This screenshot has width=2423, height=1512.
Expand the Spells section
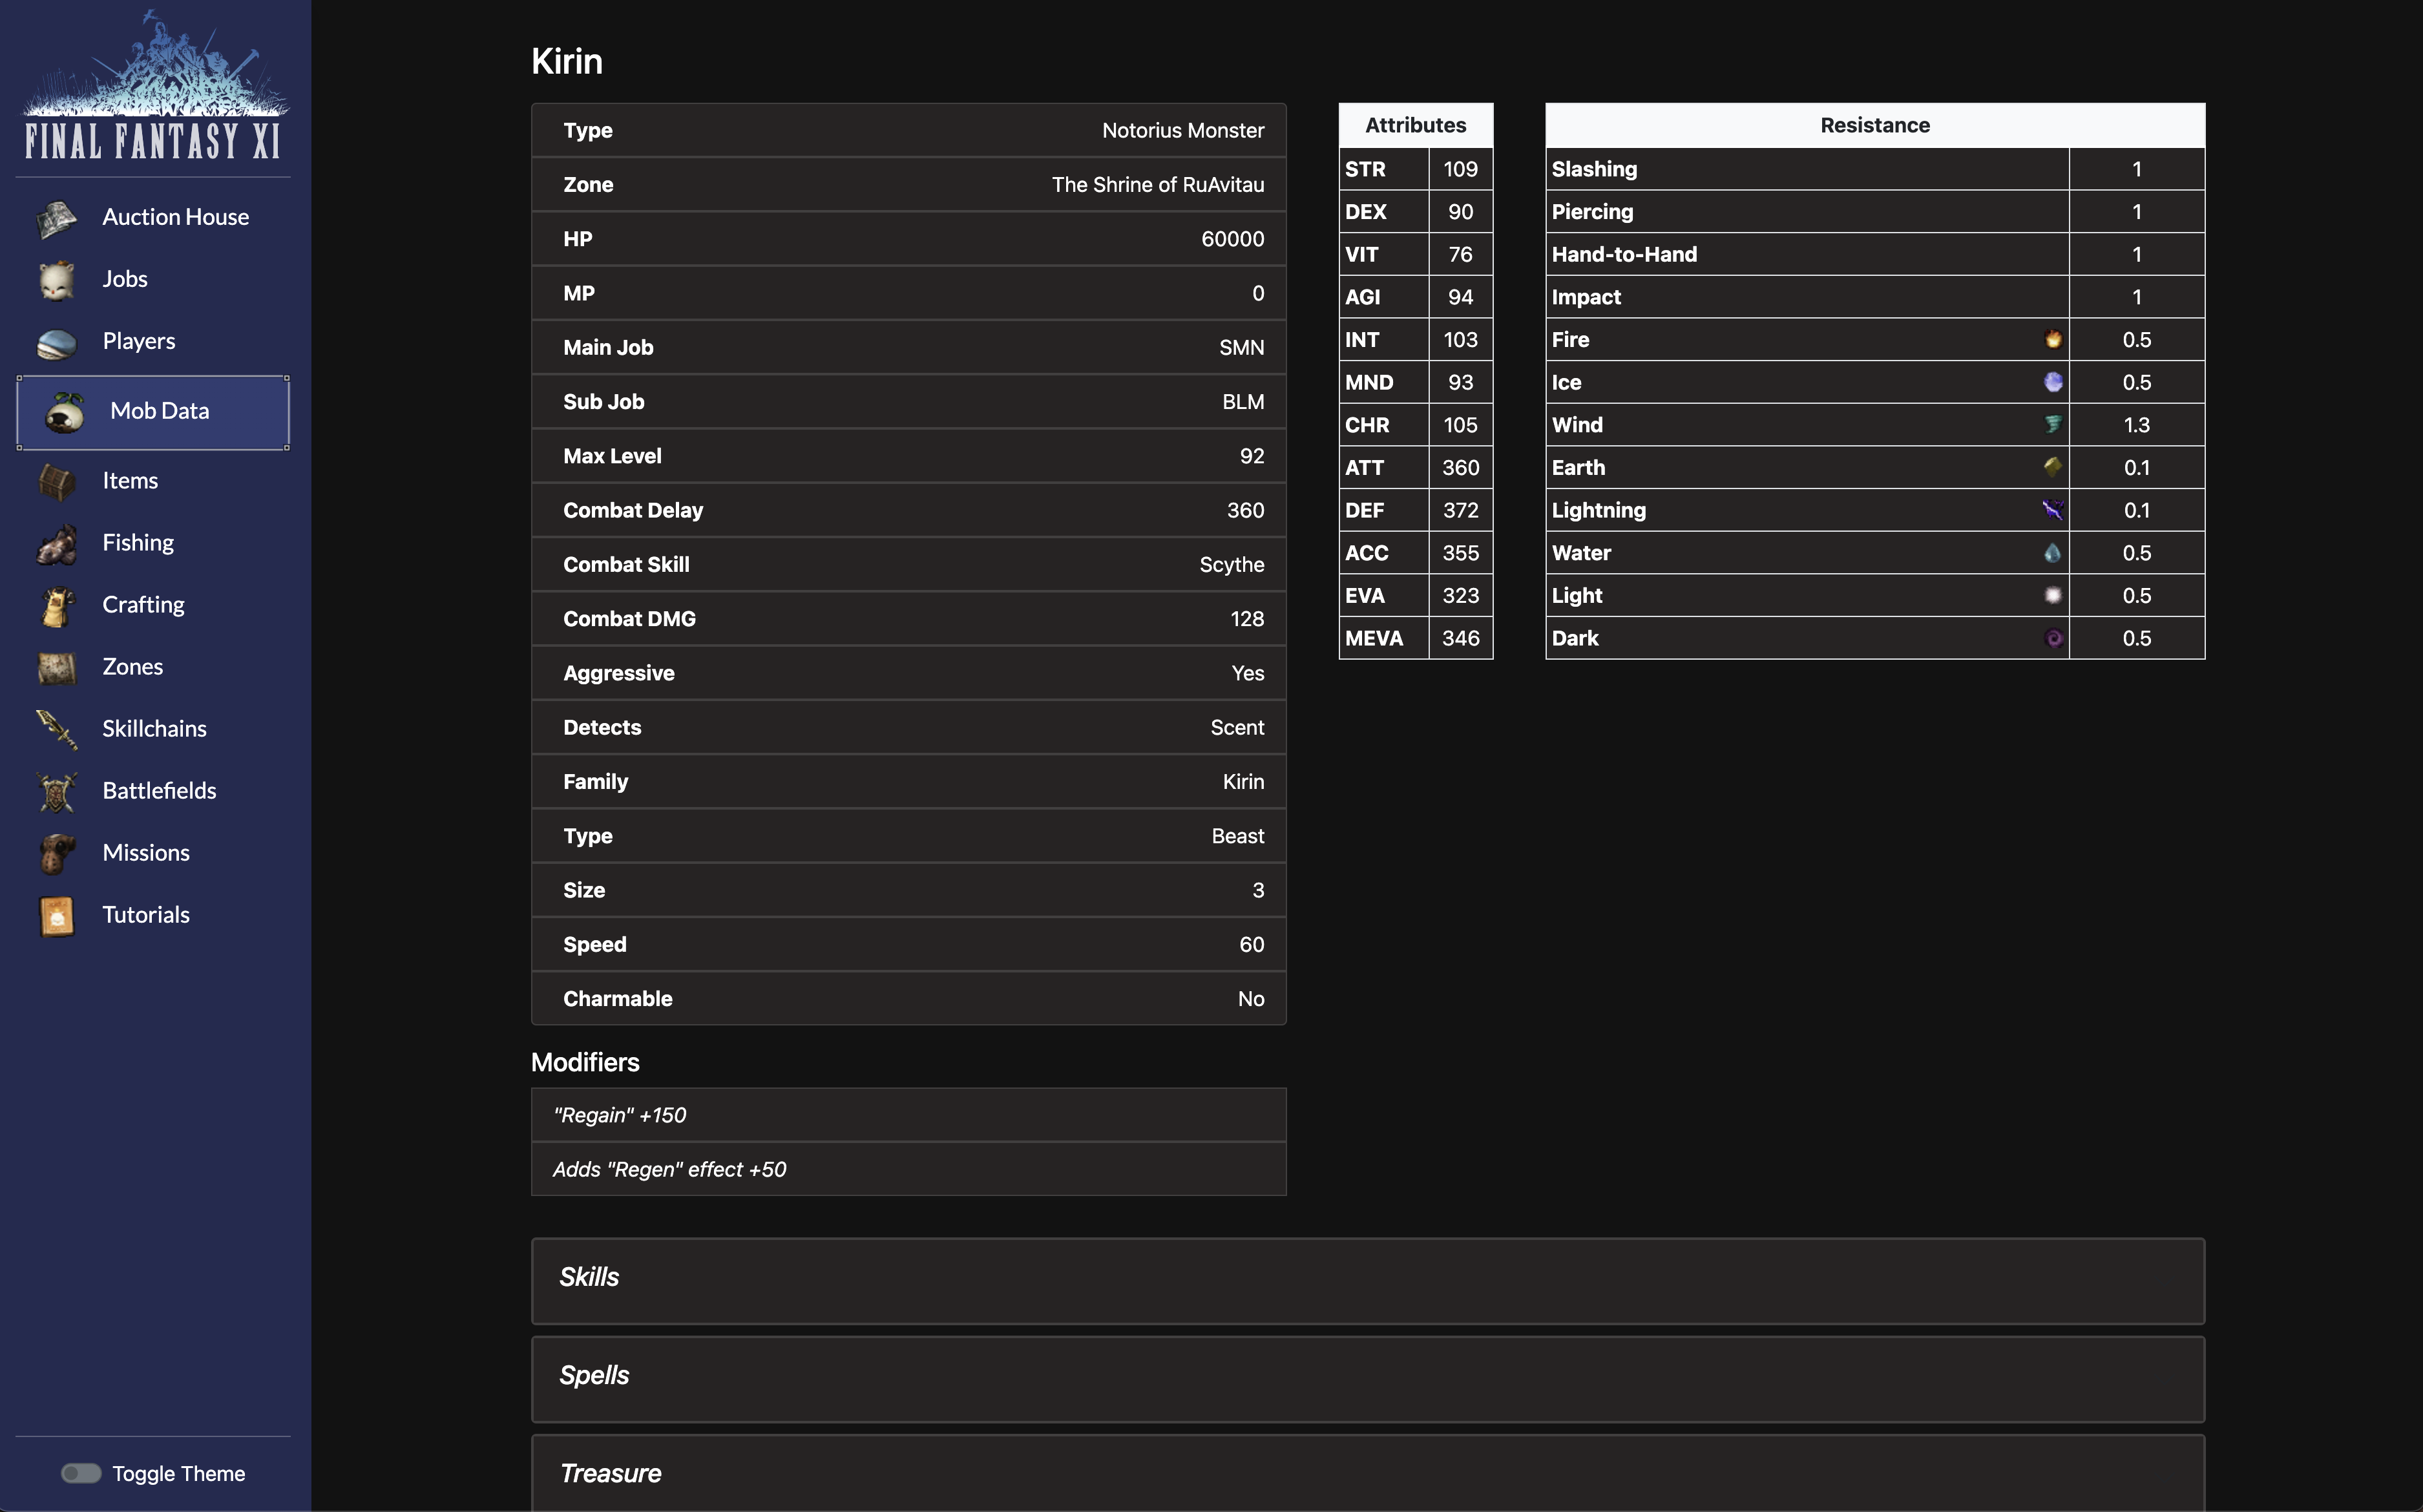tap(594, 1375)
